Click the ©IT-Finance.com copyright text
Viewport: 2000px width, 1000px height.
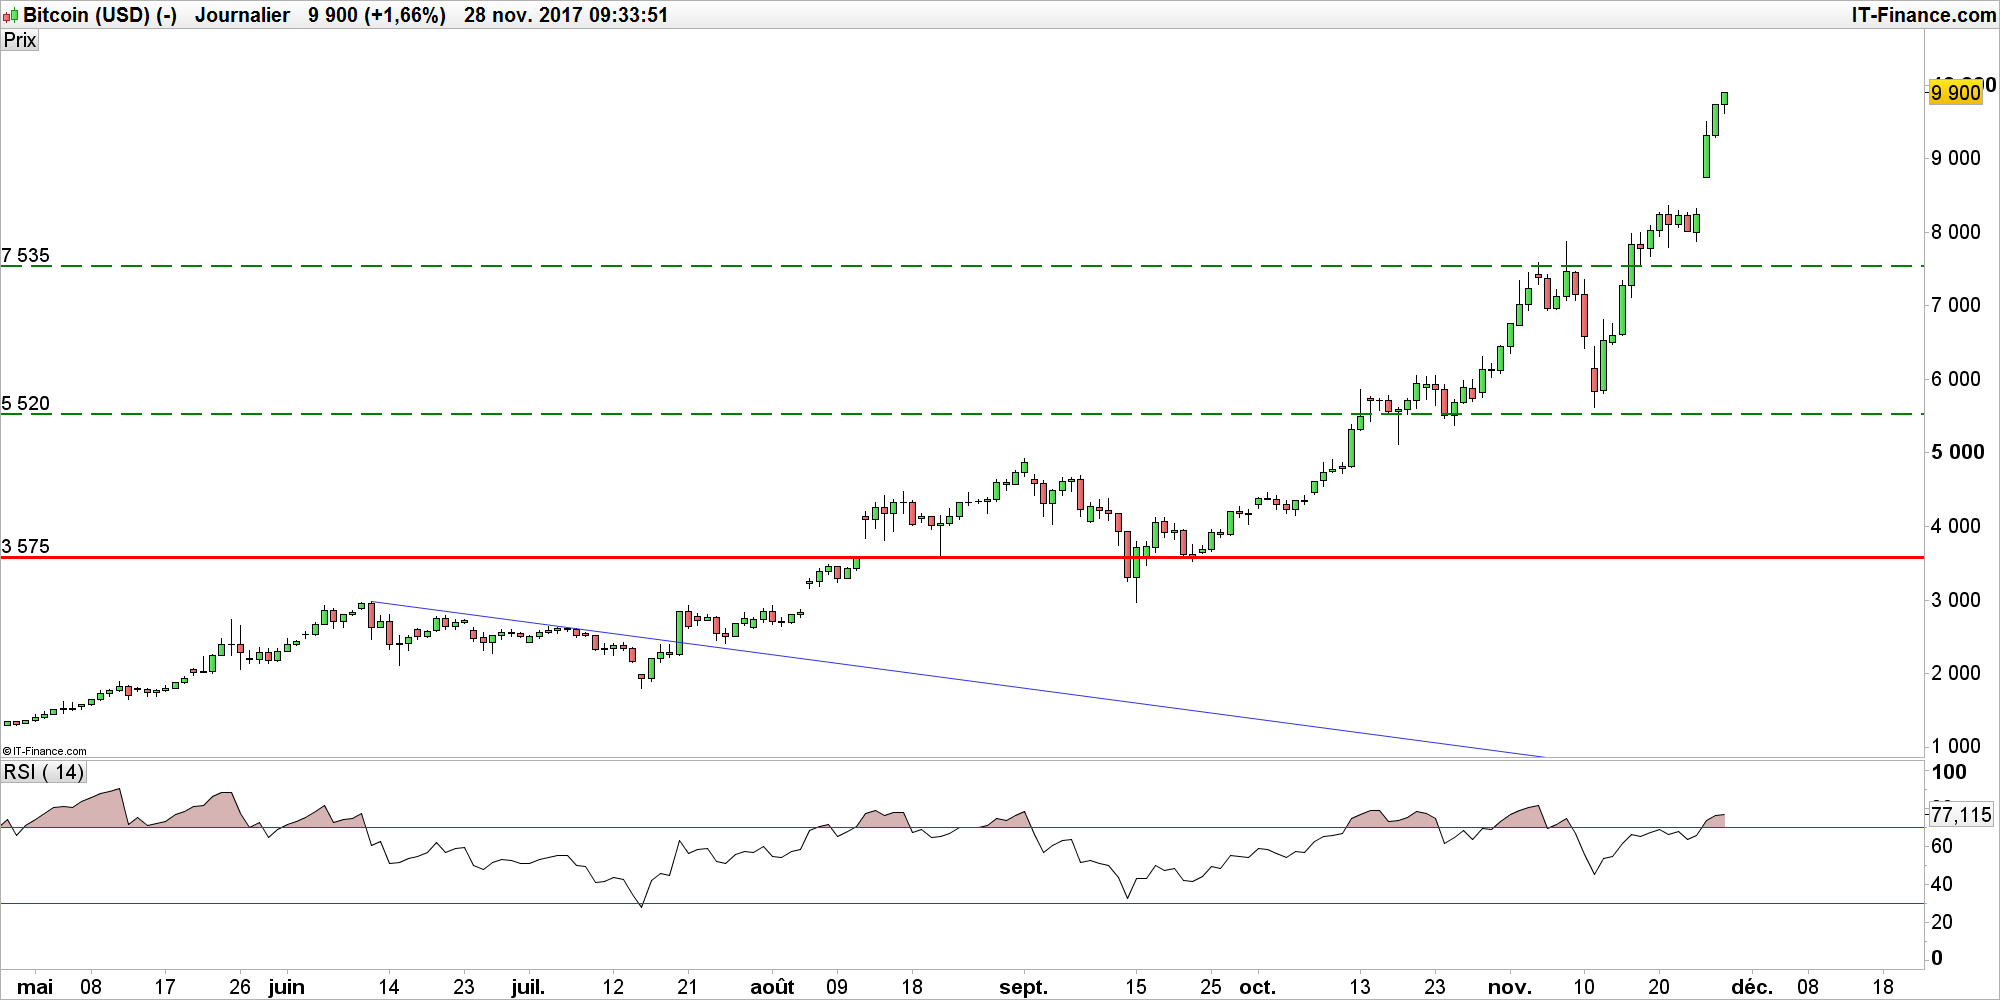click(45, 751)
